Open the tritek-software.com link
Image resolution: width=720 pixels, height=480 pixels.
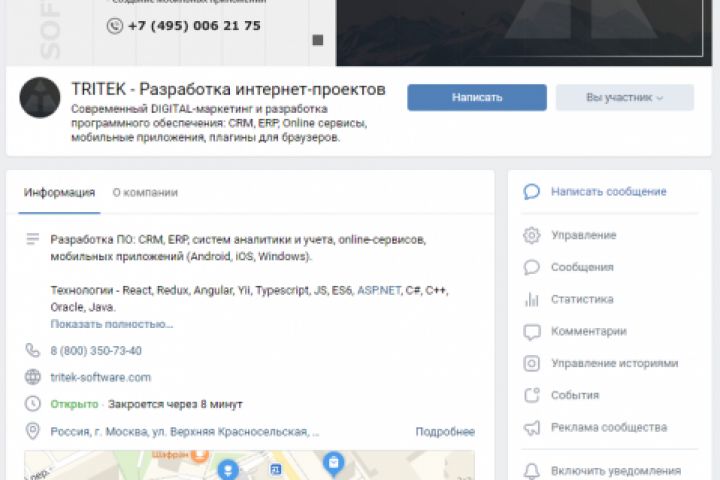click(101, 378)
